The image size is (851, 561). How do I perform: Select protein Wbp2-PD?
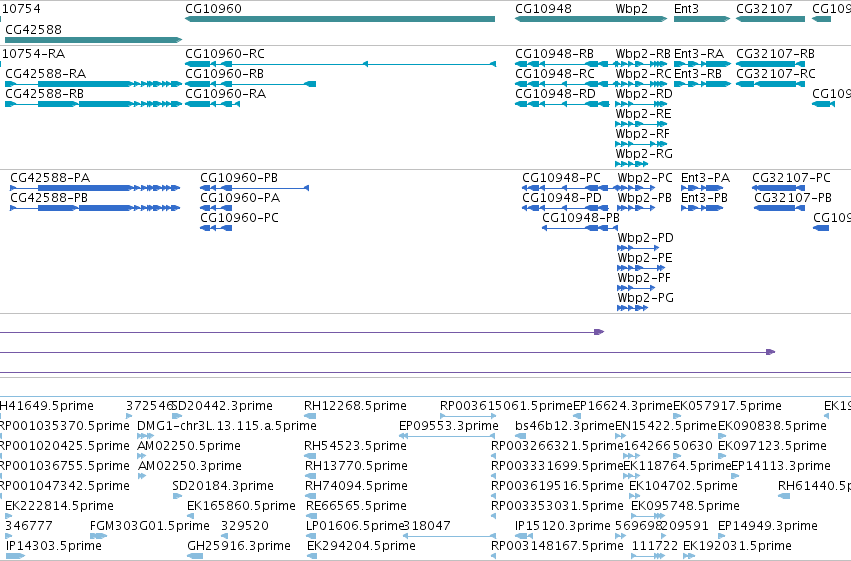[645, 238]
